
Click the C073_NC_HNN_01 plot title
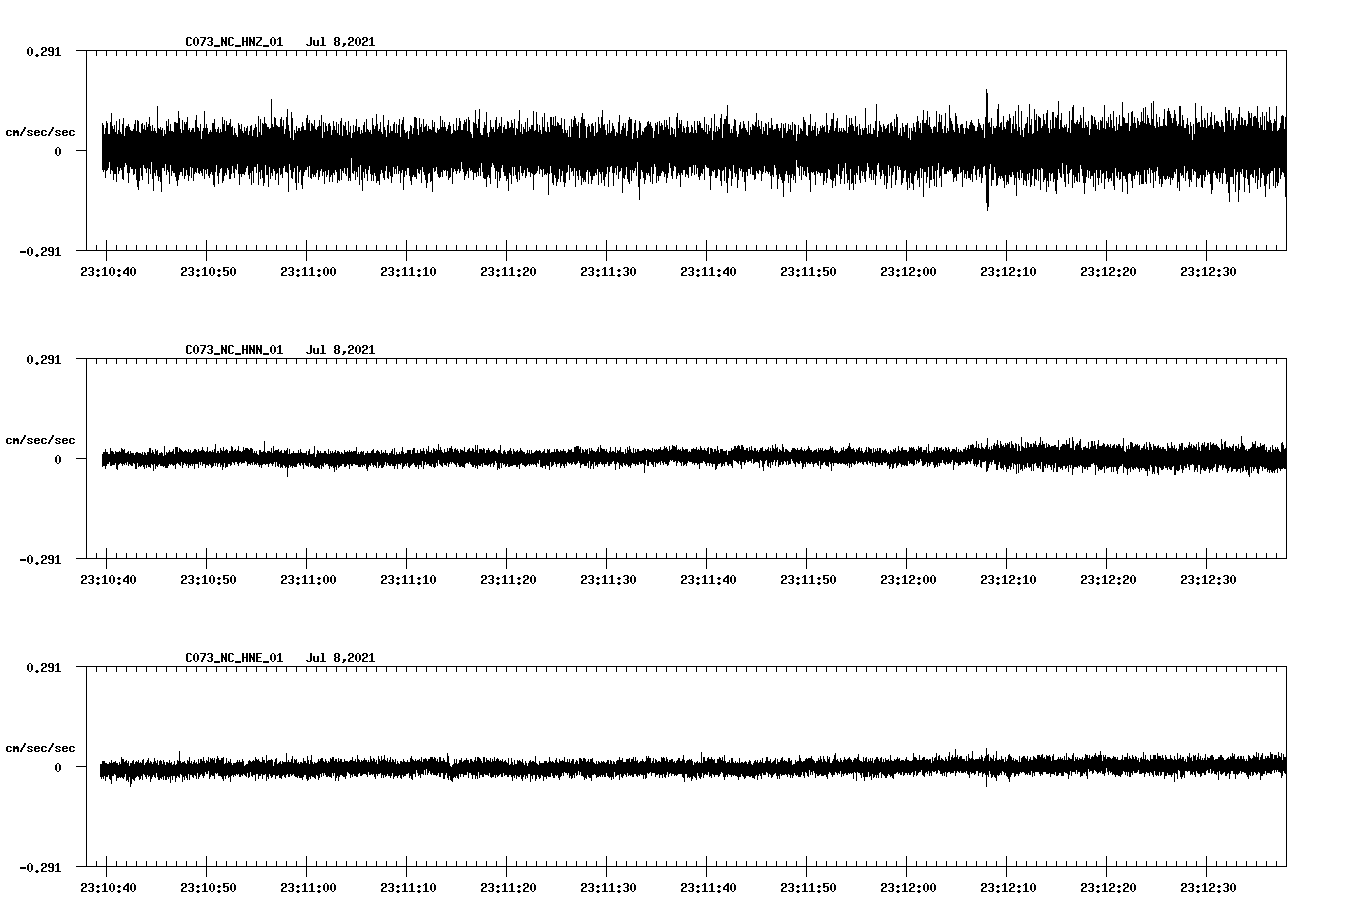pos(234,350)
